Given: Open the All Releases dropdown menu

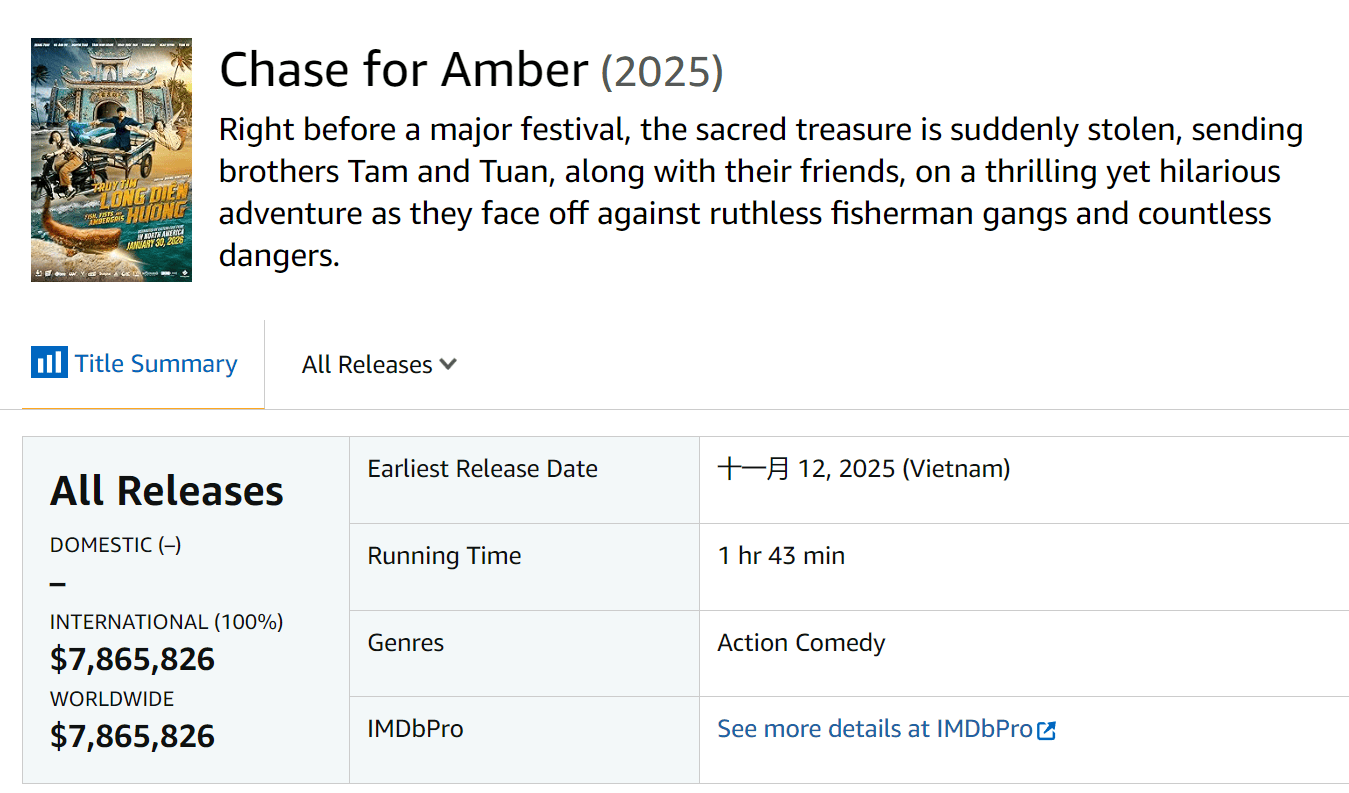Looking at the screenshot, I should [x=378, y=365].
